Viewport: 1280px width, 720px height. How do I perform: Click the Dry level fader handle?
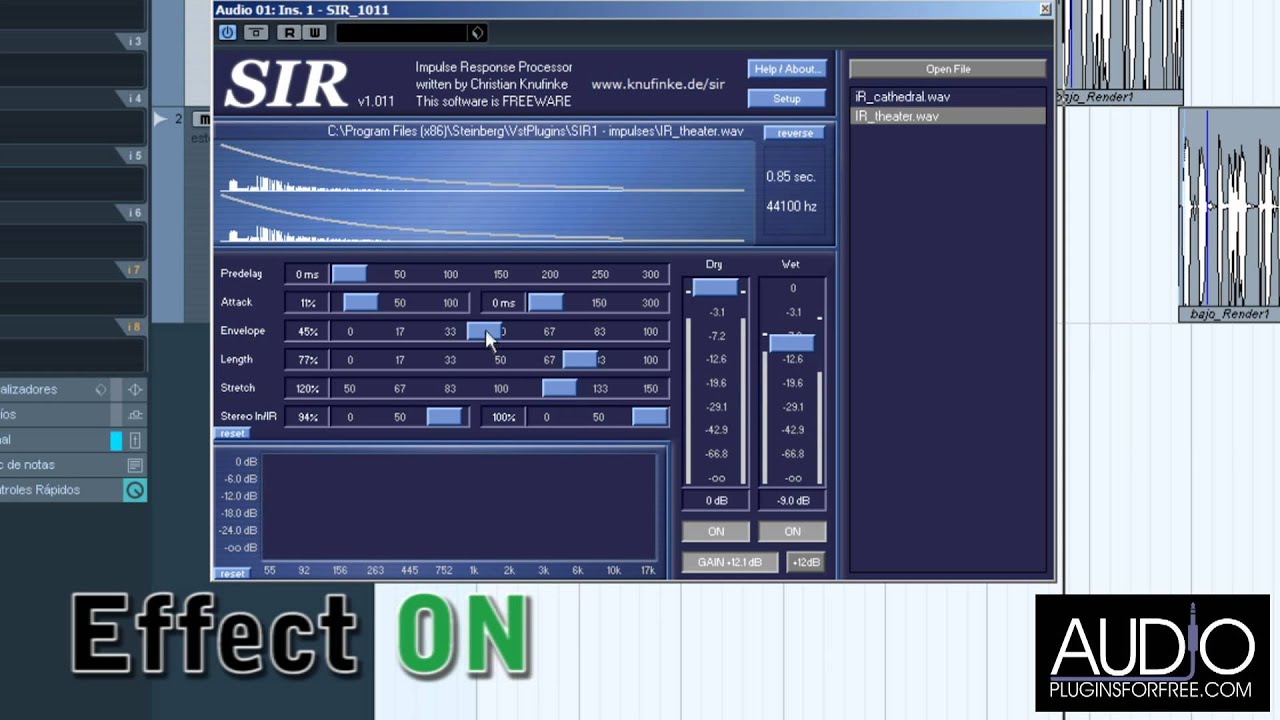[716, 288]
